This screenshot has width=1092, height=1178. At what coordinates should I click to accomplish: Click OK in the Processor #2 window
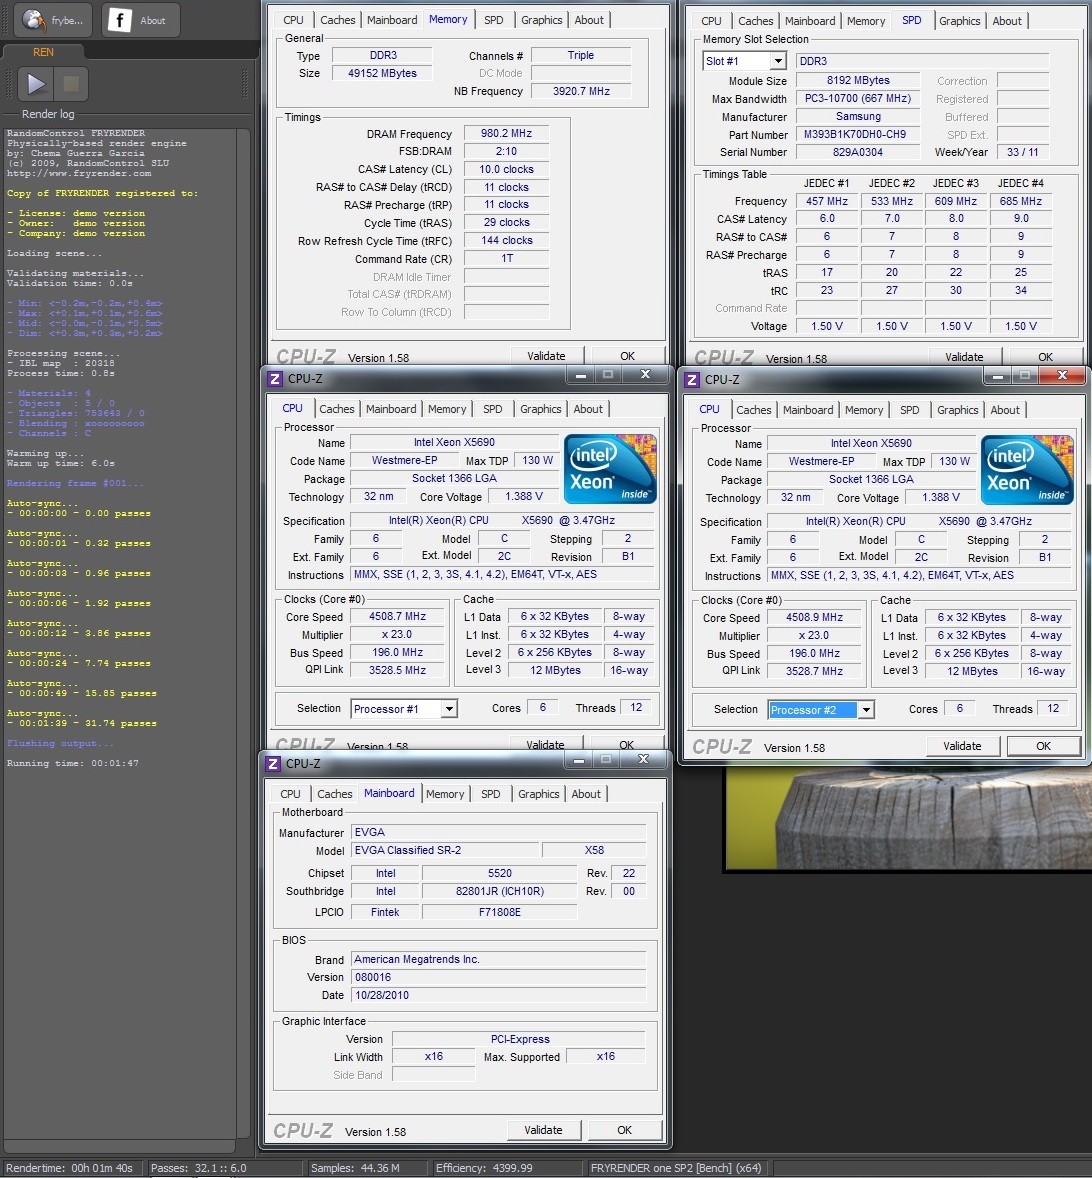(x=1043, y=746)
